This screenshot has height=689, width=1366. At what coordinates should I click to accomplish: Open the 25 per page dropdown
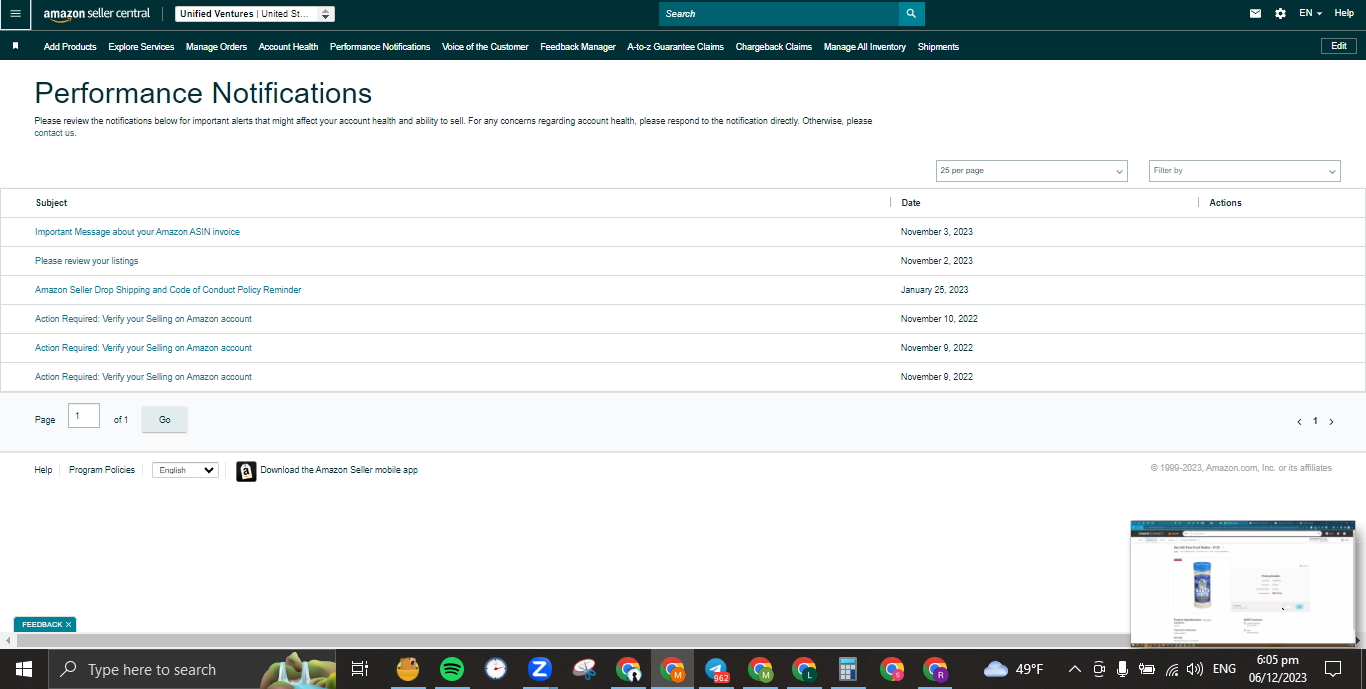(1032, 171)
